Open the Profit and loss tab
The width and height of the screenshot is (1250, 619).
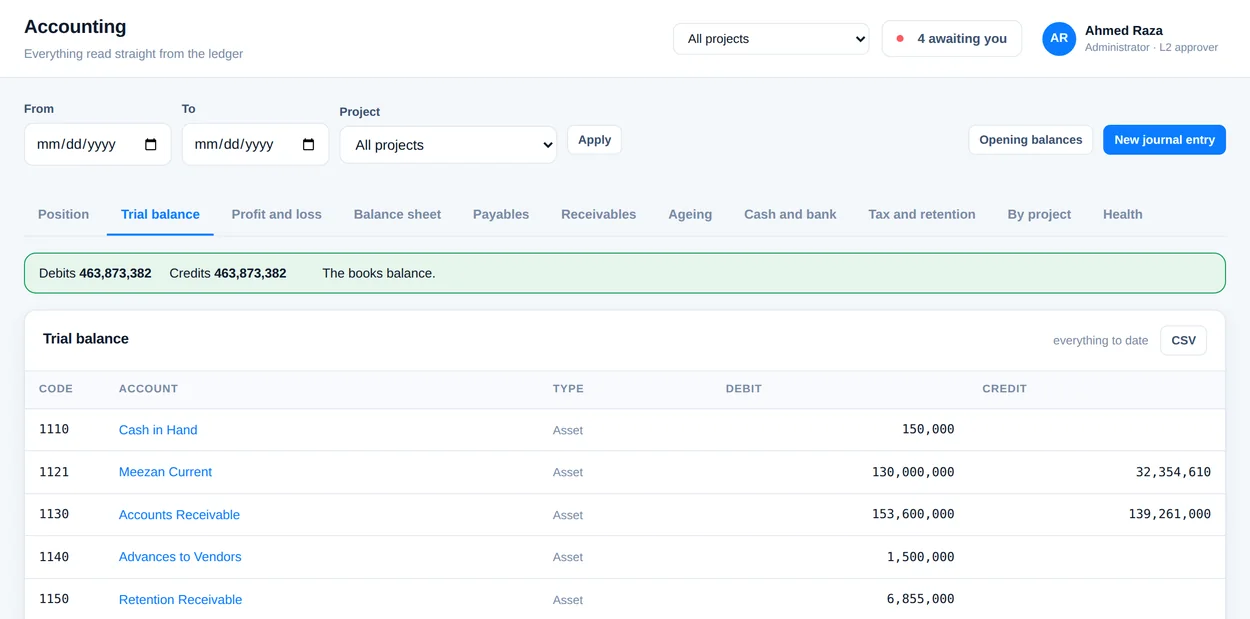[x=277, y=214]
